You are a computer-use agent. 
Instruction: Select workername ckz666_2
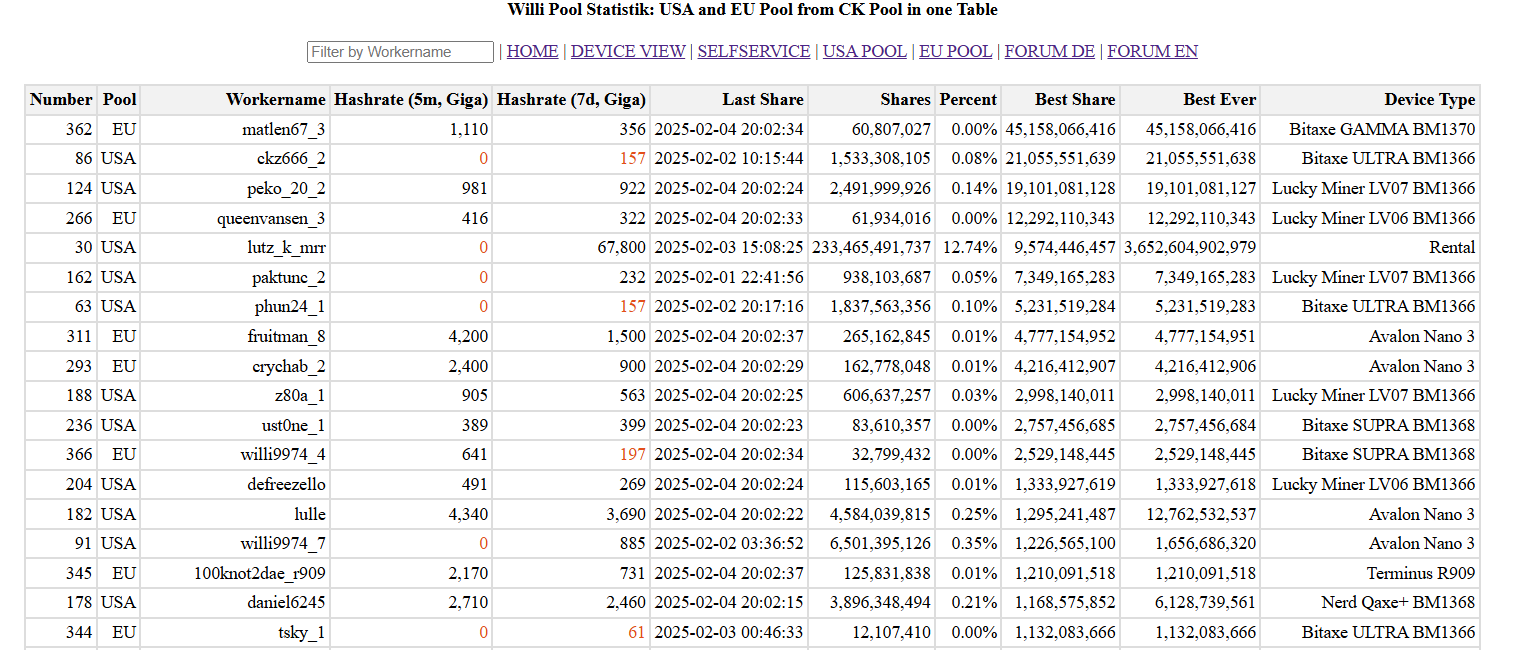pos(291,159)
